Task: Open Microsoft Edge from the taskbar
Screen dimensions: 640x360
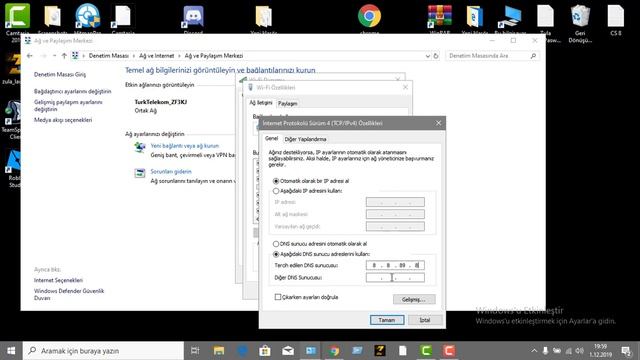Action: (242, 351)
